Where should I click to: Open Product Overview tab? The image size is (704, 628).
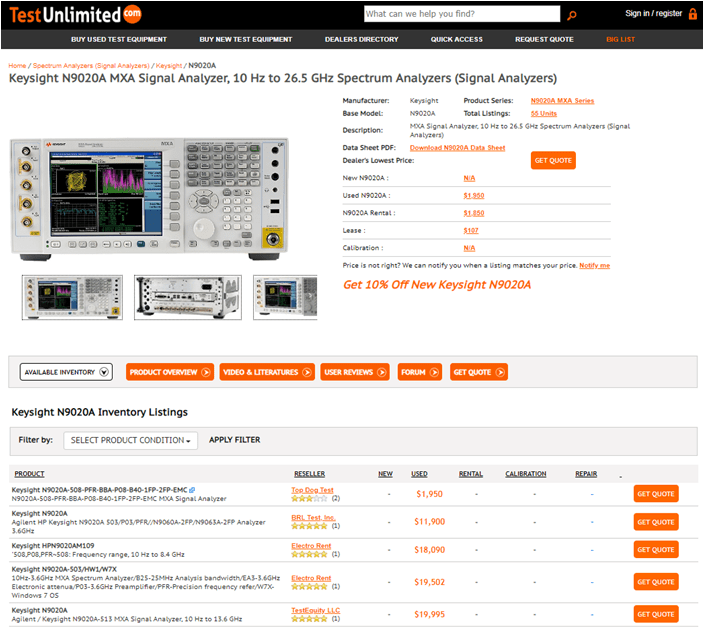tap(170, 372)
